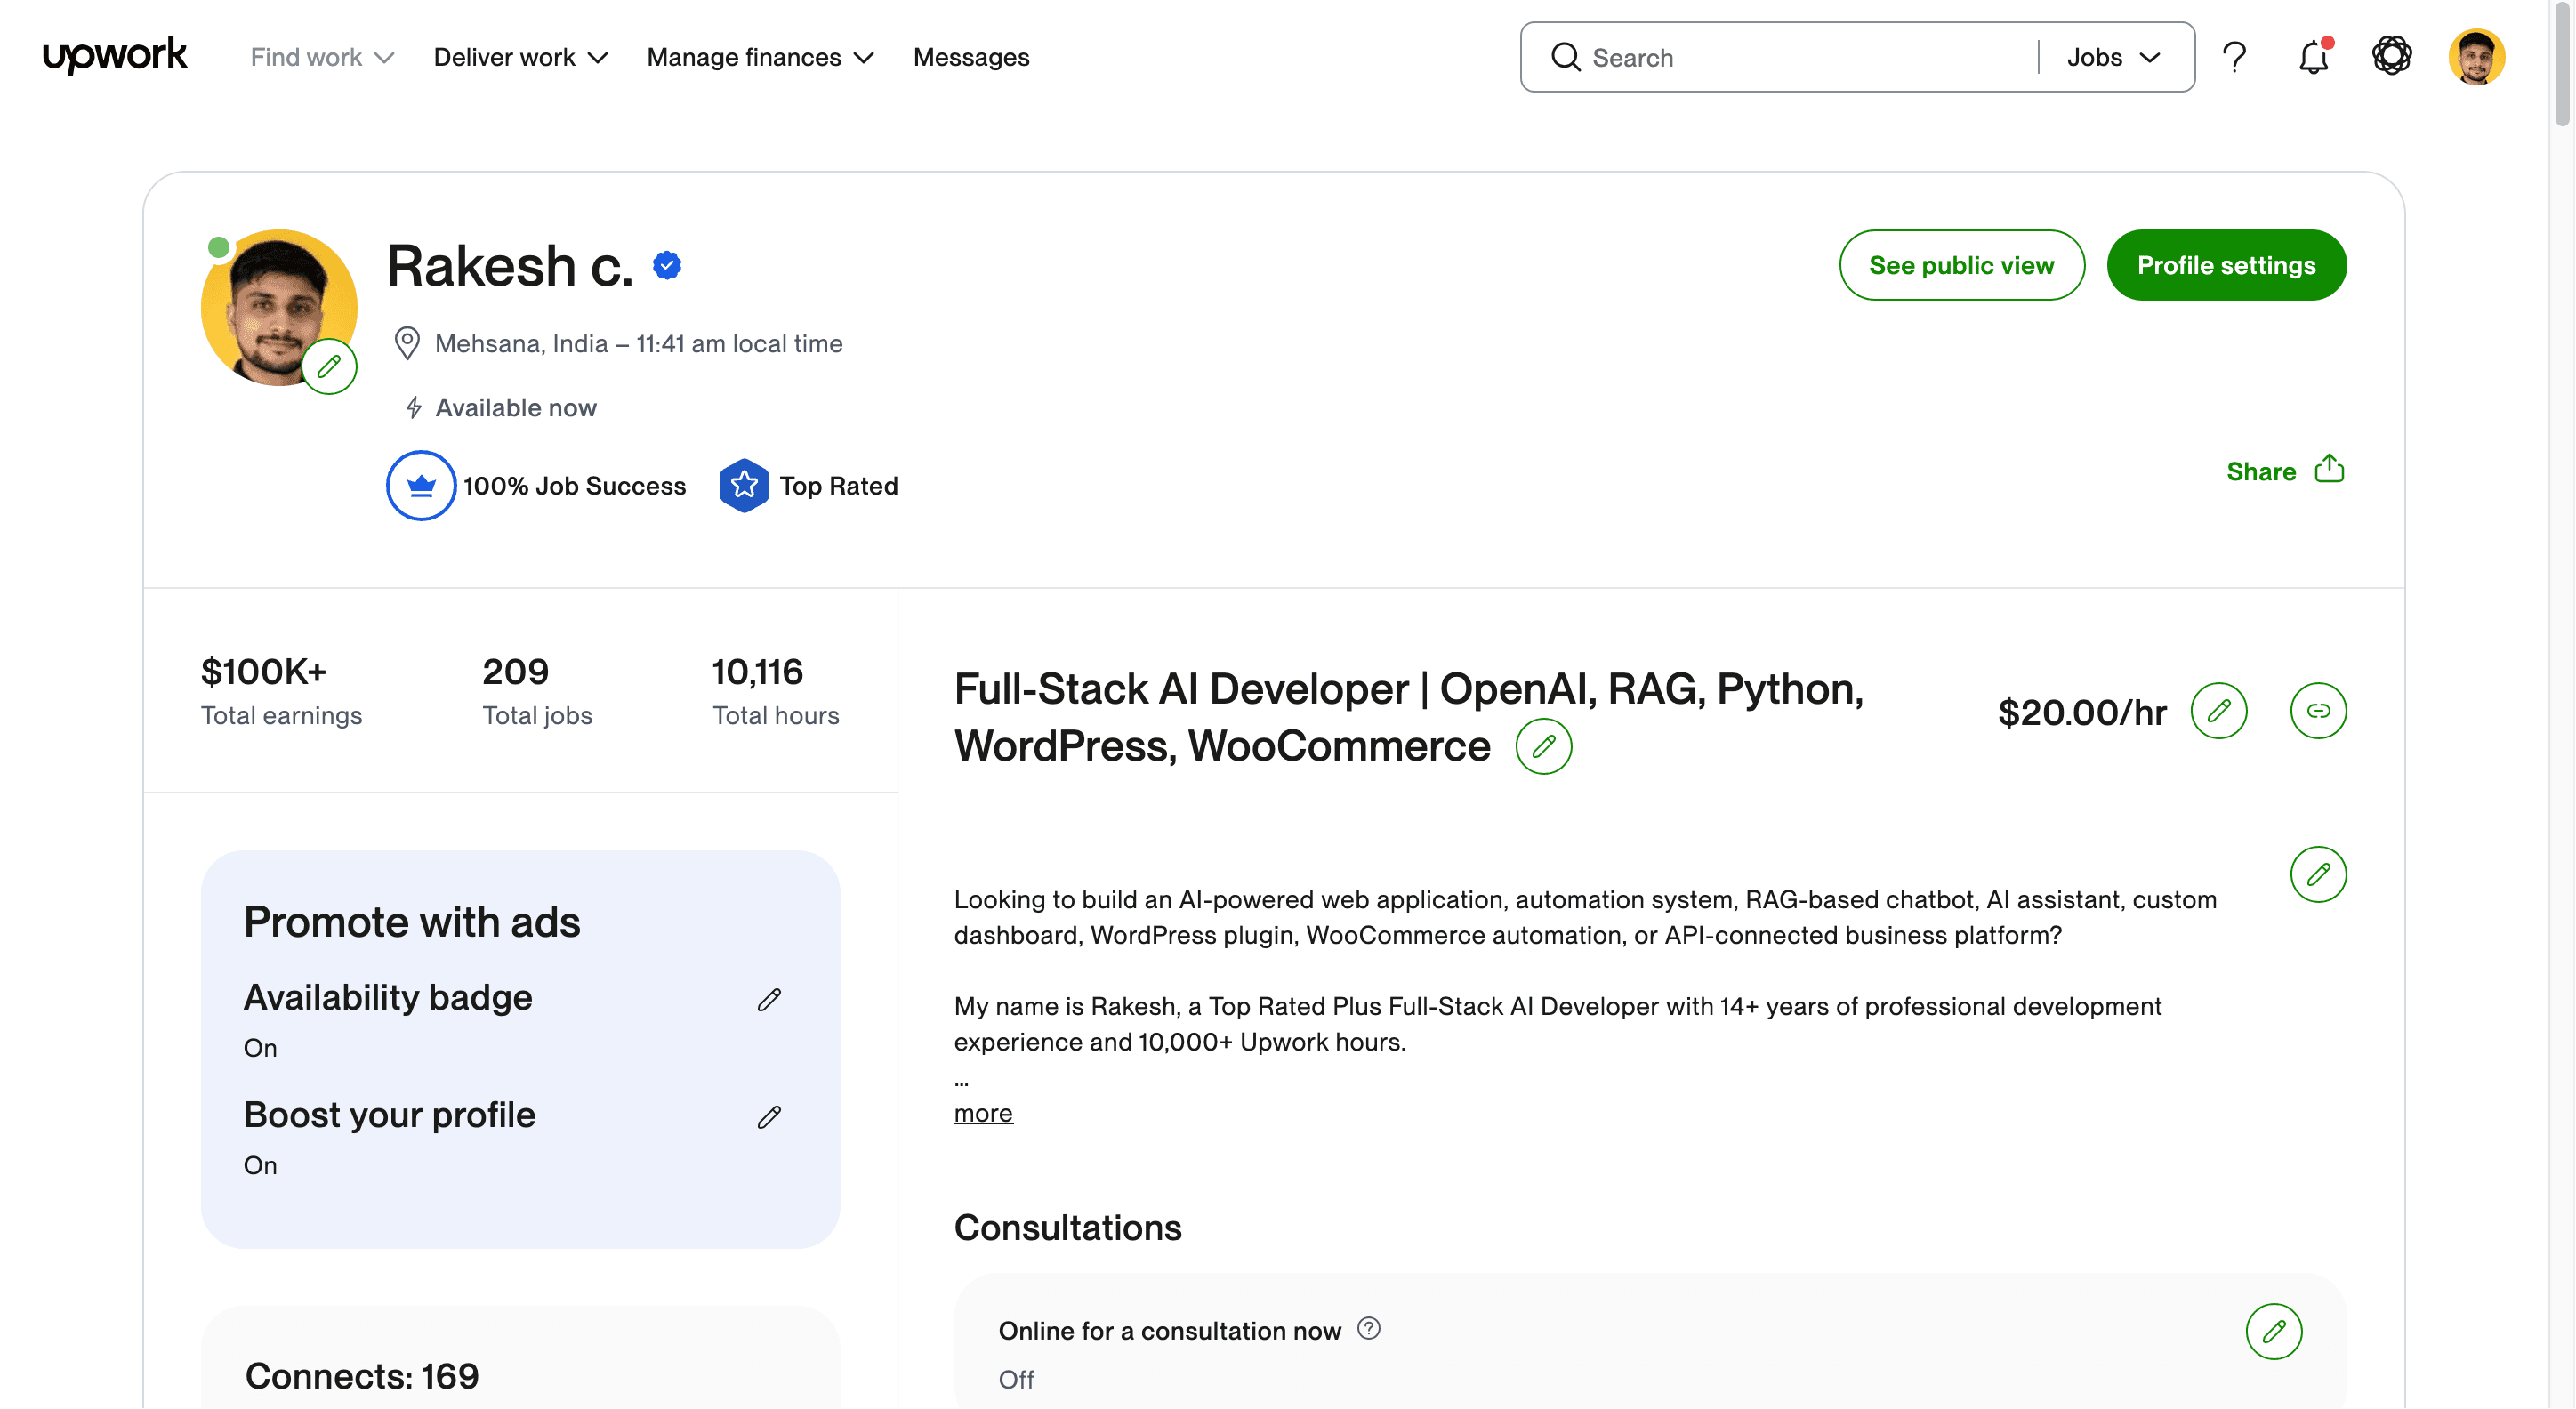Click the $20.00/hr rate text

tap(2082, 713)
